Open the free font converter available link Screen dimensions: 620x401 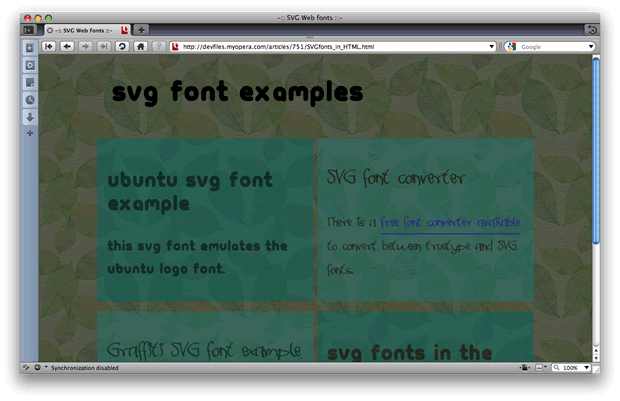pos(450,223)
